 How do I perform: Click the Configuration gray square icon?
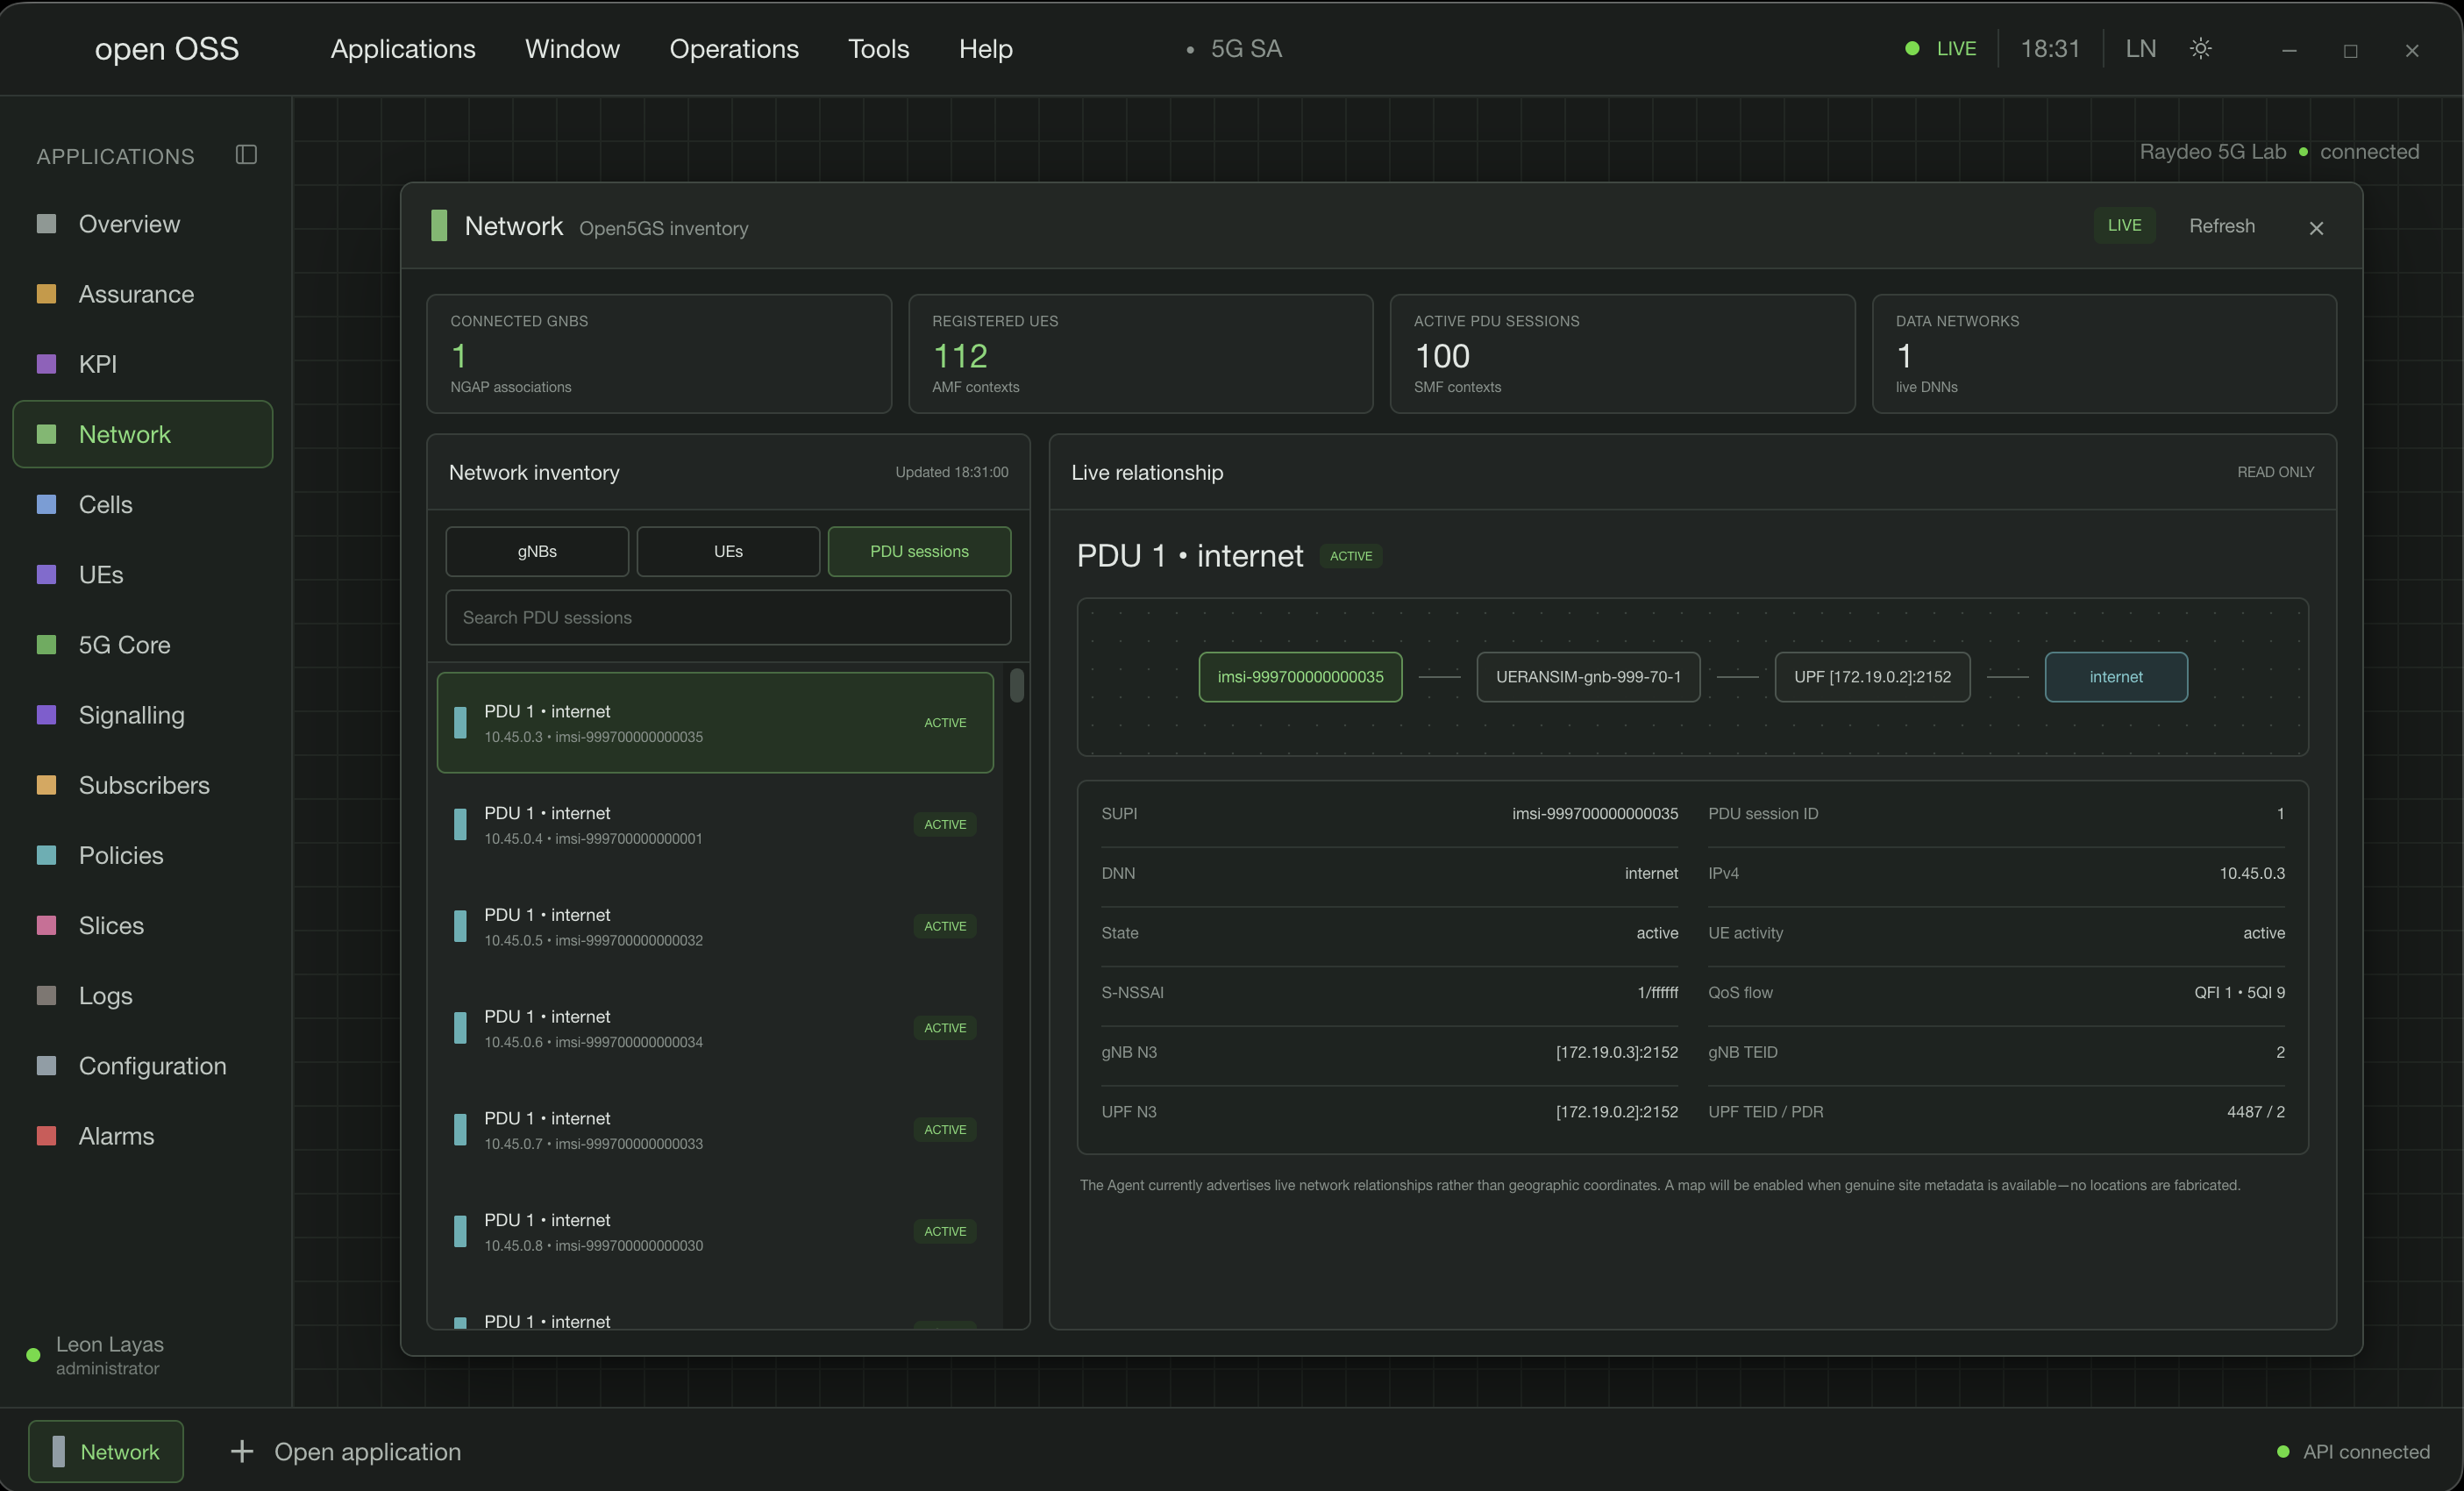click(46, 1065)
